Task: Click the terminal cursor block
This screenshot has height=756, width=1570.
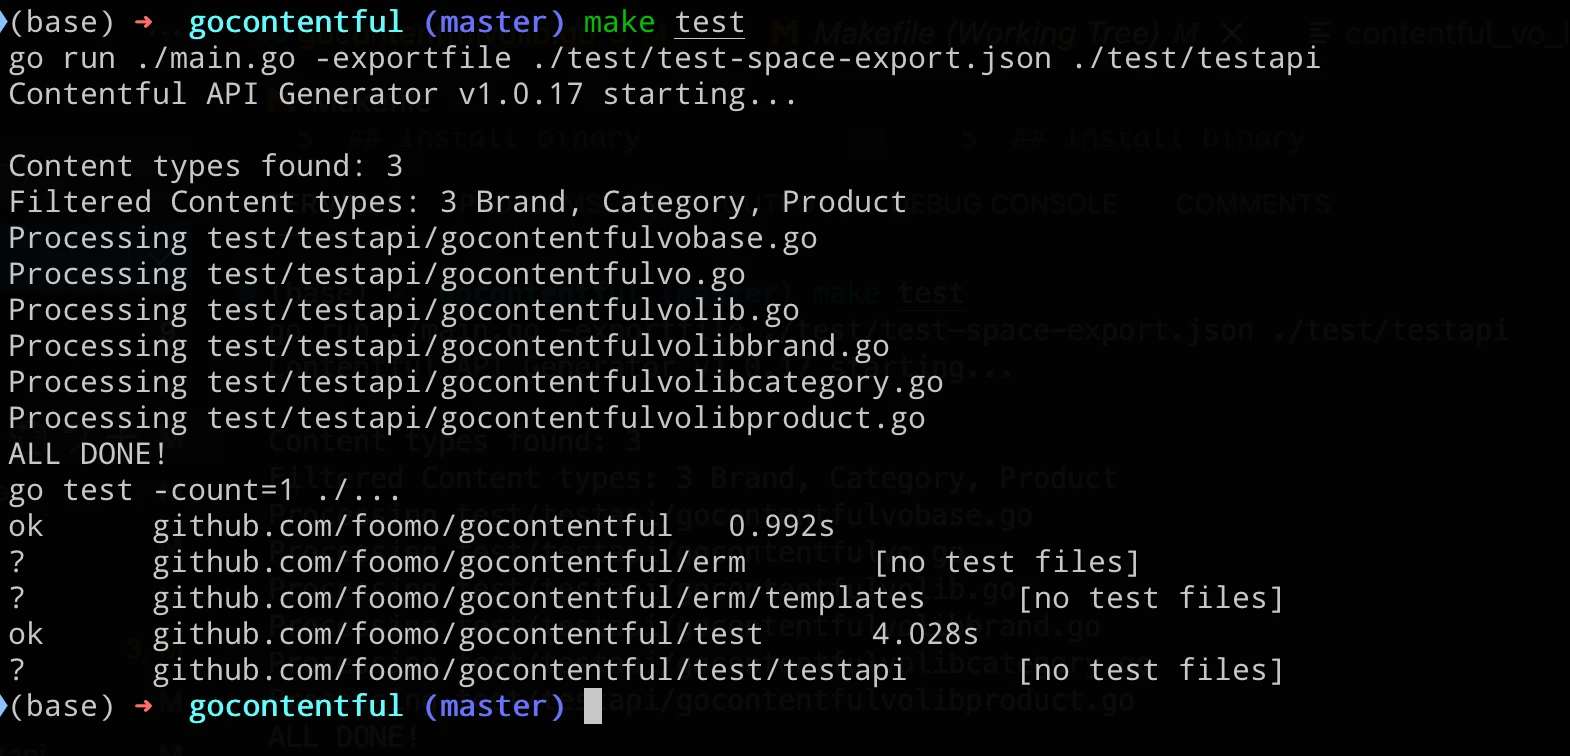Action: click(x=593, y=706)
